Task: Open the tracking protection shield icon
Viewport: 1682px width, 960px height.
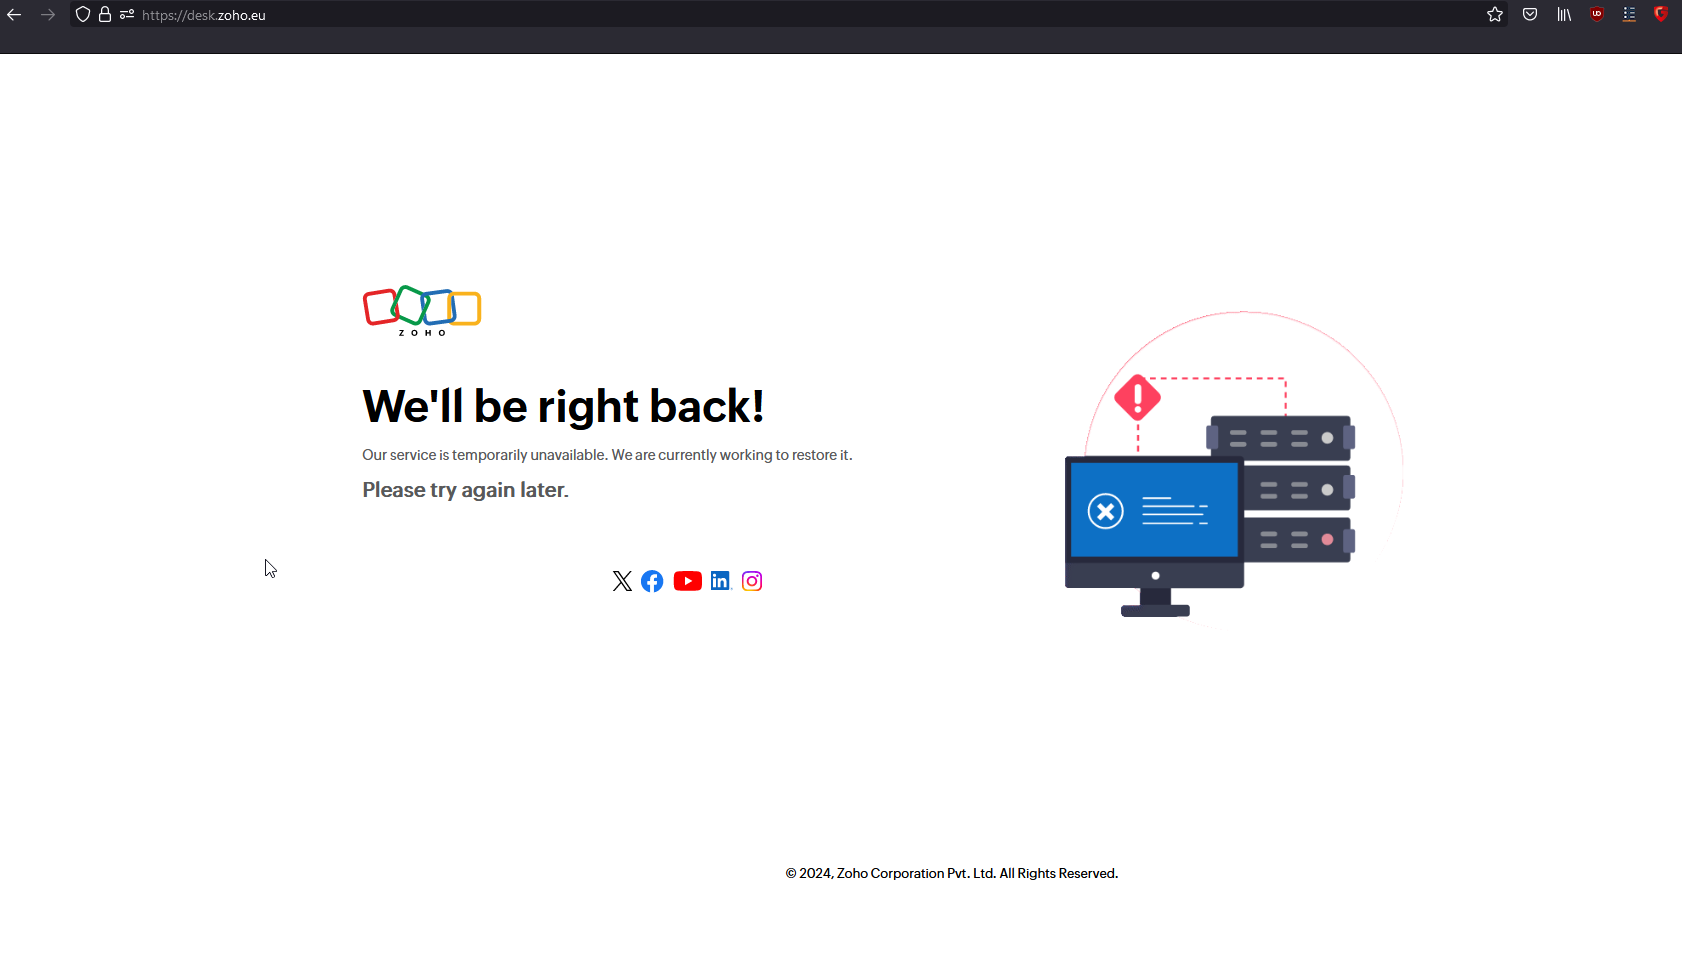Action: click(83, 14)
